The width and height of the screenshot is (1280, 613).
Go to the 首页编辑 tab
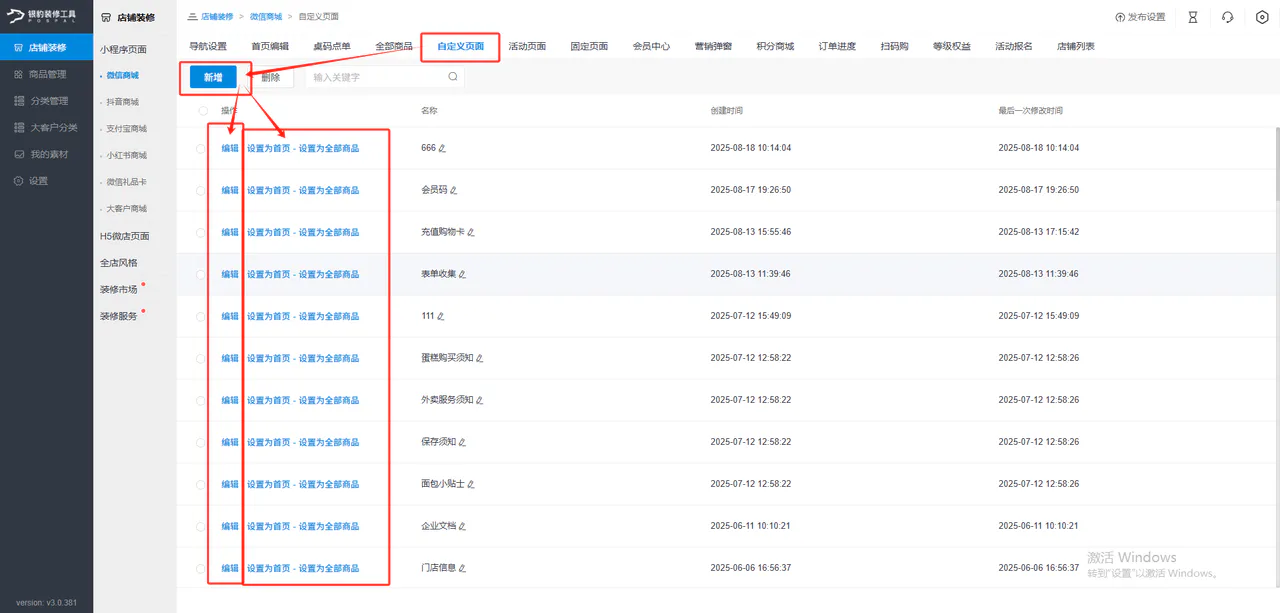(270, 46)
